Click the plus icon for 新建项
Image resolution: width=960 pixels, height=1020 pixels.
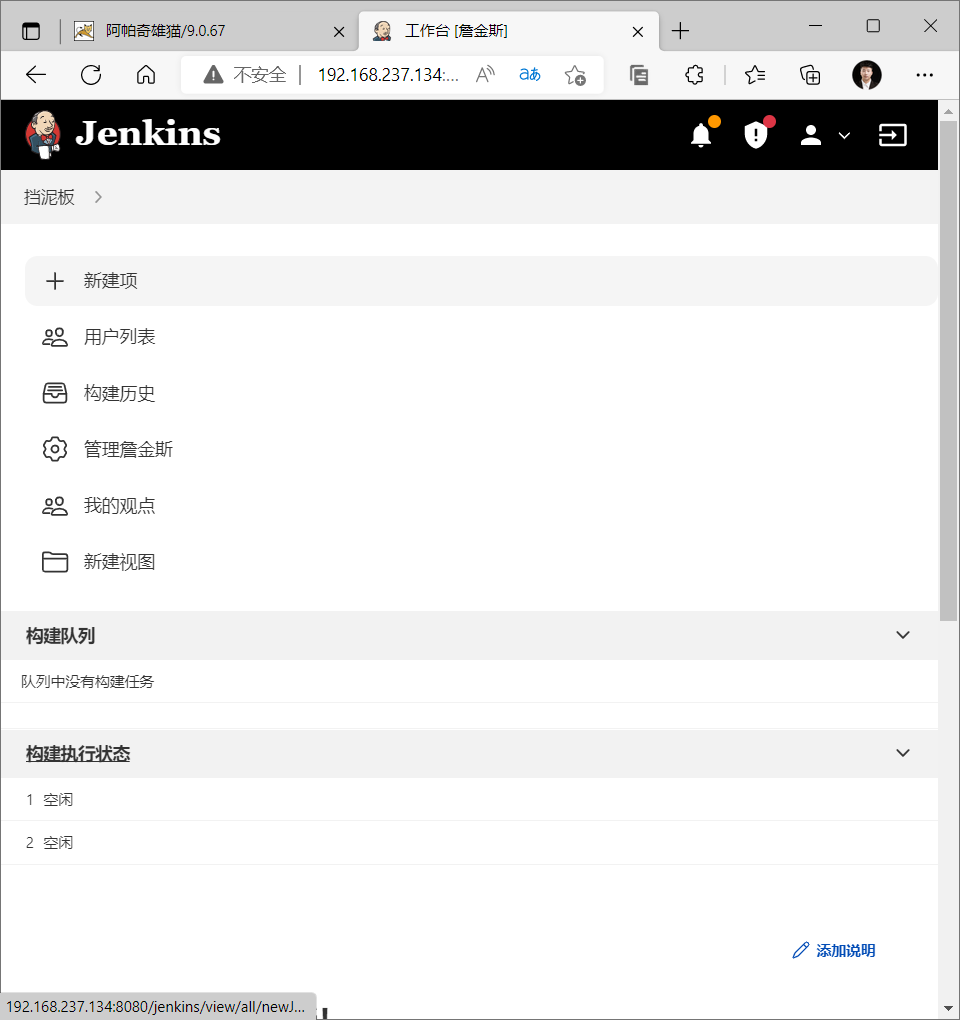(55, 281)
